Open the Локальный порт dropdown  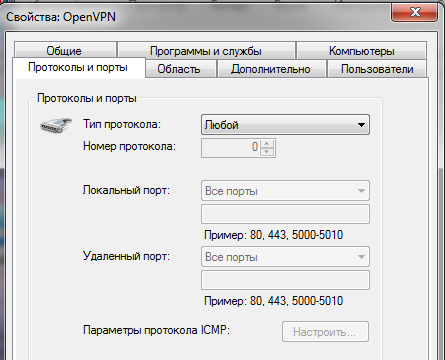click(285, 191)
